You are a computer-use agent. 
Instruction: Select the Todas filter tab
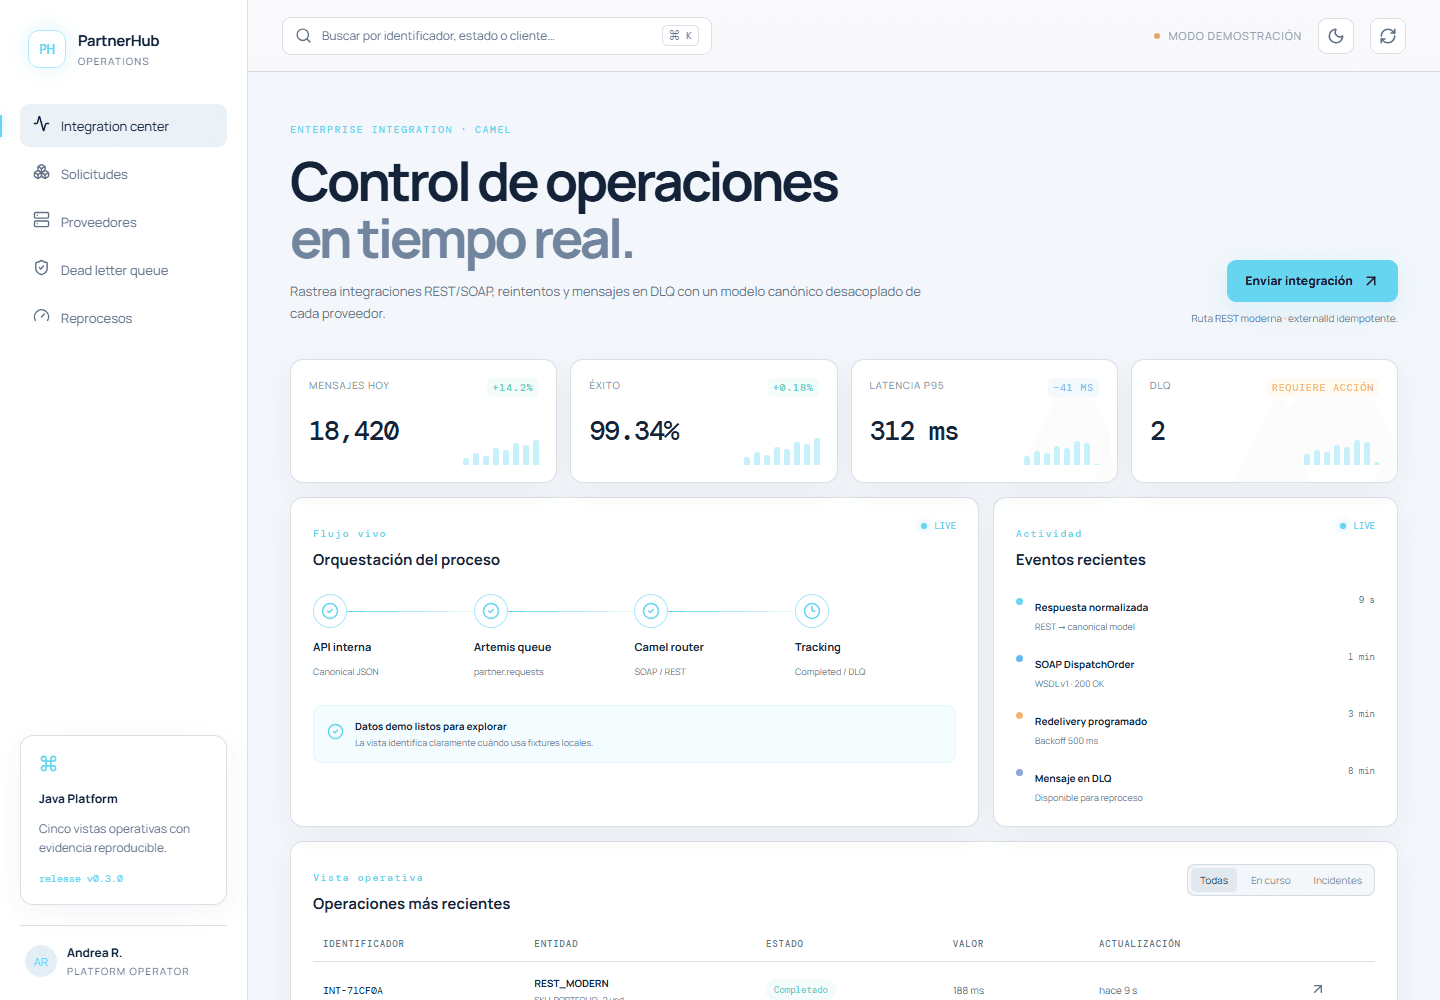coord(1214,881)
